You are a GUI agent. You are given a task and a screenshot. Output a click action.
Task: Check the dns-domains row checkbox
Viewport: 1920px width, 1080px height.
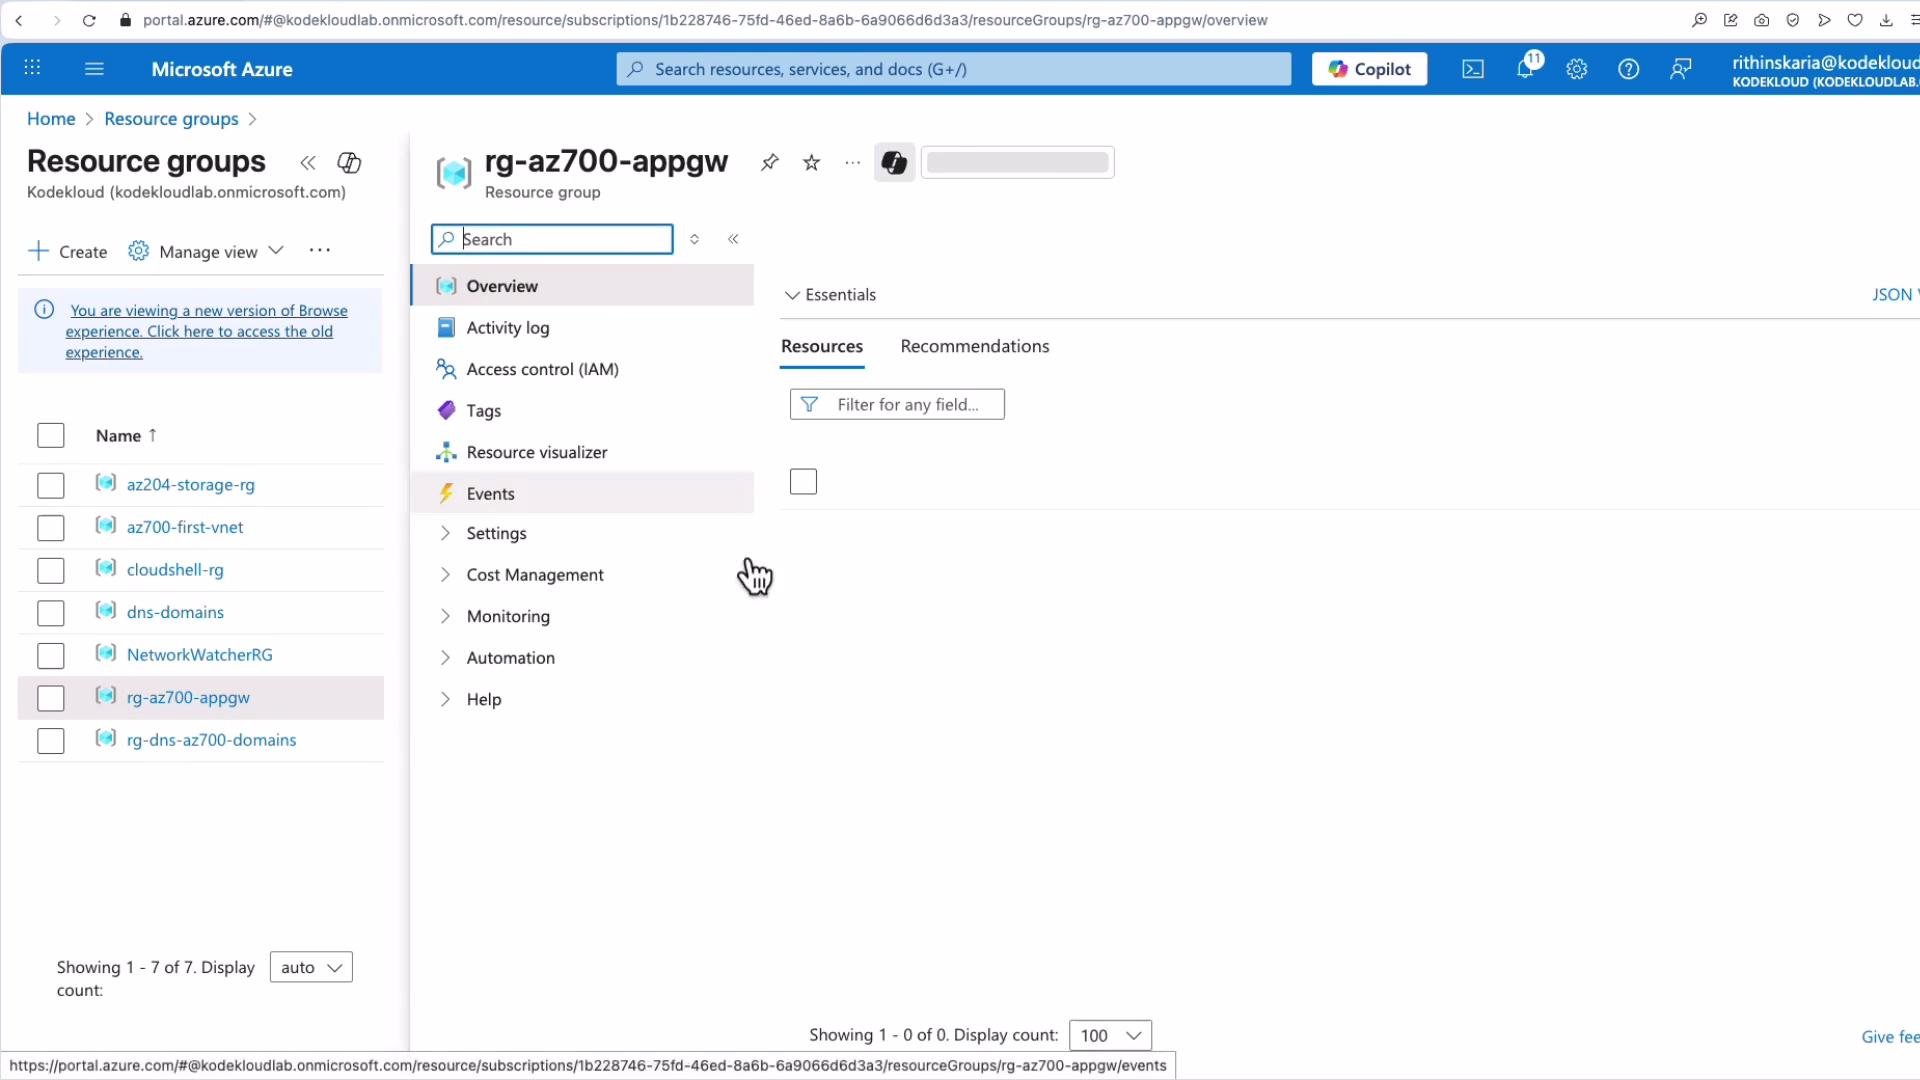[x=50, y=613]
